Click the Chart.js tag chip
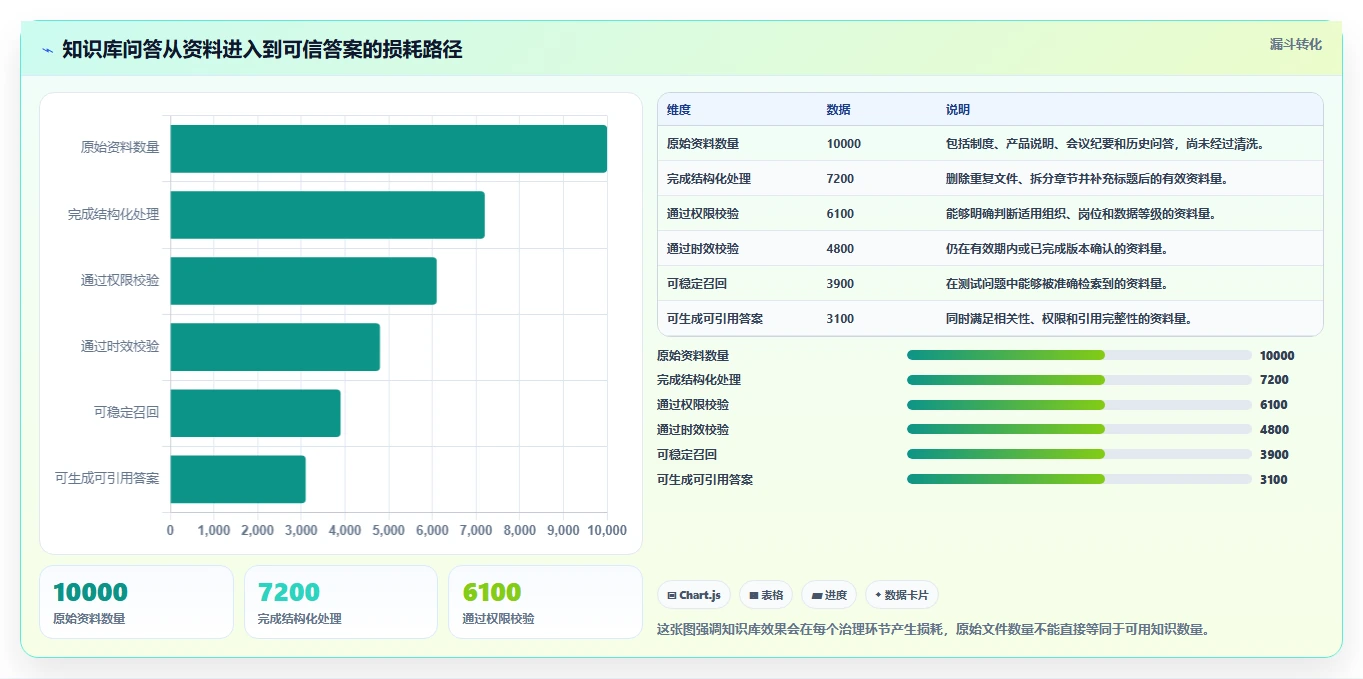The height and width of the screenshot is (679, 1363). click(x=694, y=595)
